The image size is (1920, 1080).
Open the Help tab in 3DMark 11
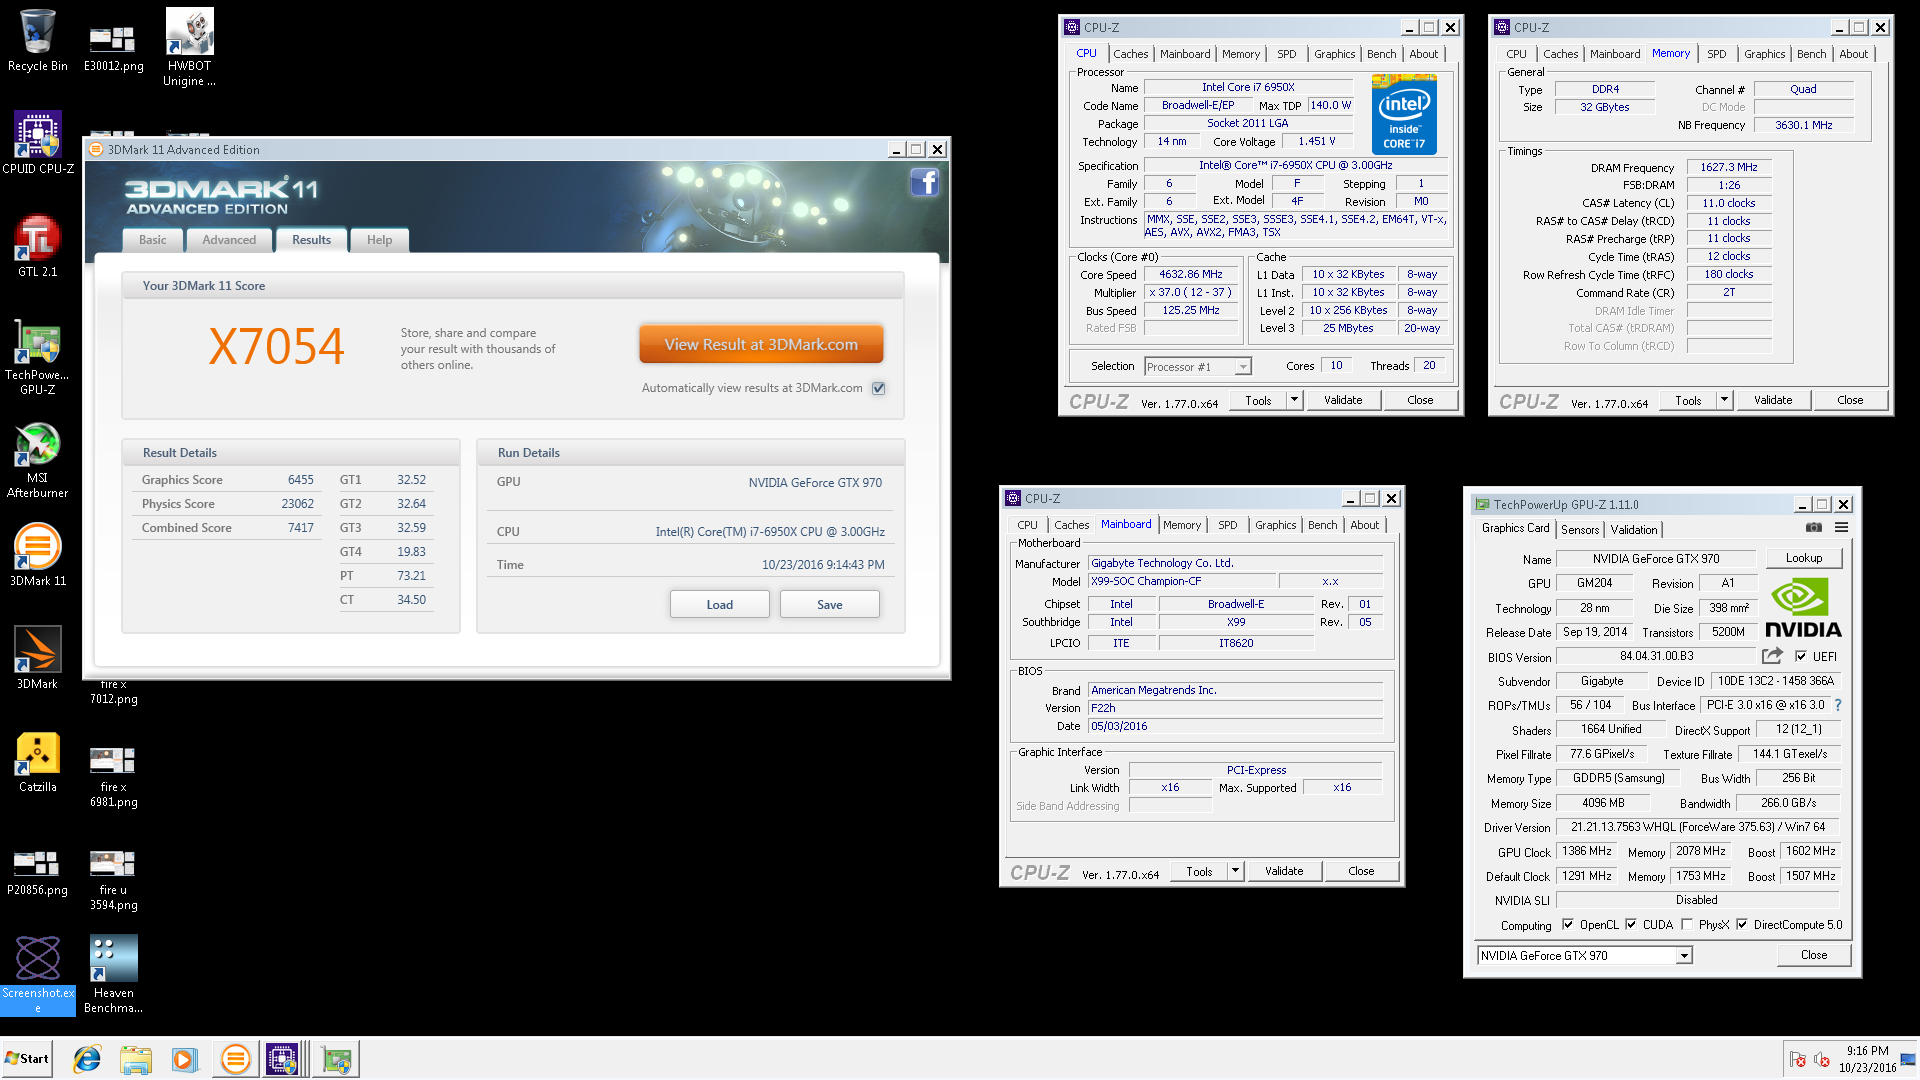[379, 240]
